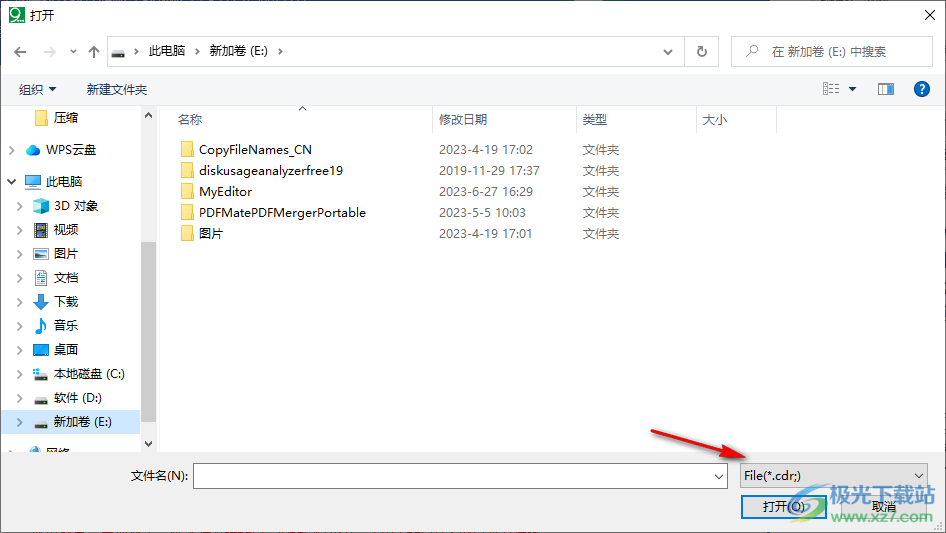This screenshot has height=533, width=946.
Task: Expand the 文档 node
Action: click(19, 278)
